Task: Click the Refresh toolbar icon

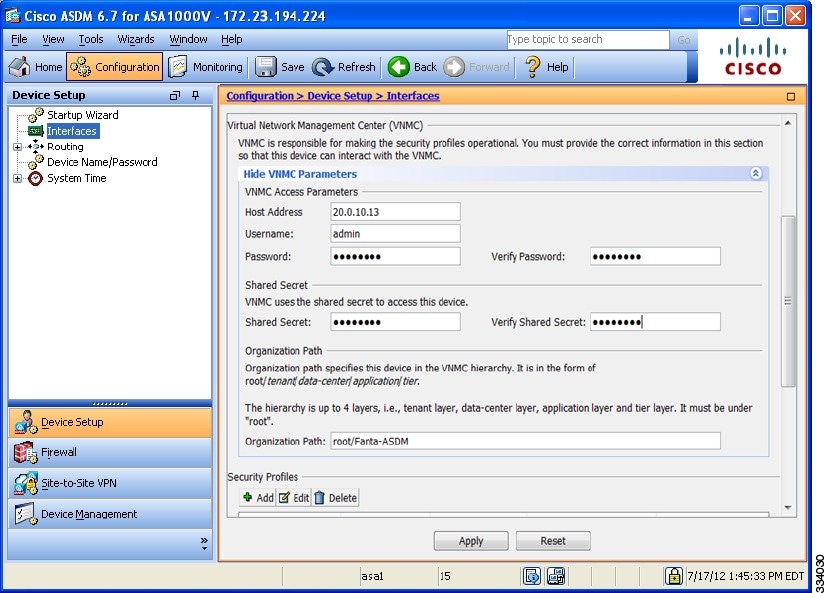Action: (x=322, y=67)
